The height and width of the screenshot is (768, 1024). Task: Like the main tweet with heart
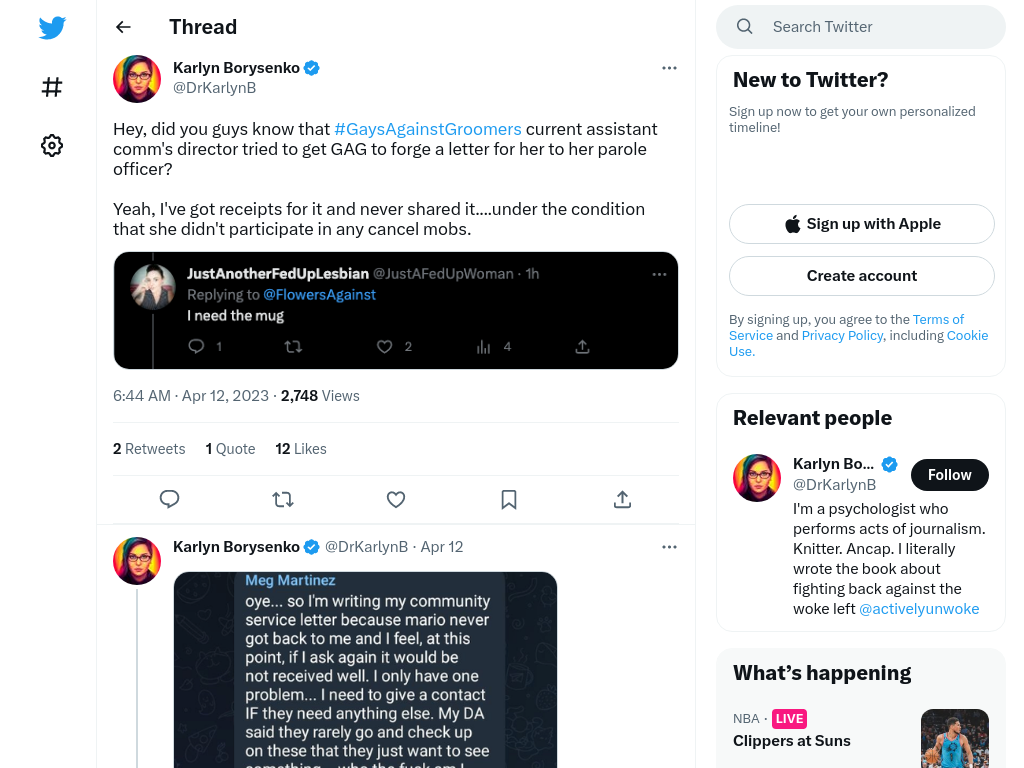(x=396, y=500)
